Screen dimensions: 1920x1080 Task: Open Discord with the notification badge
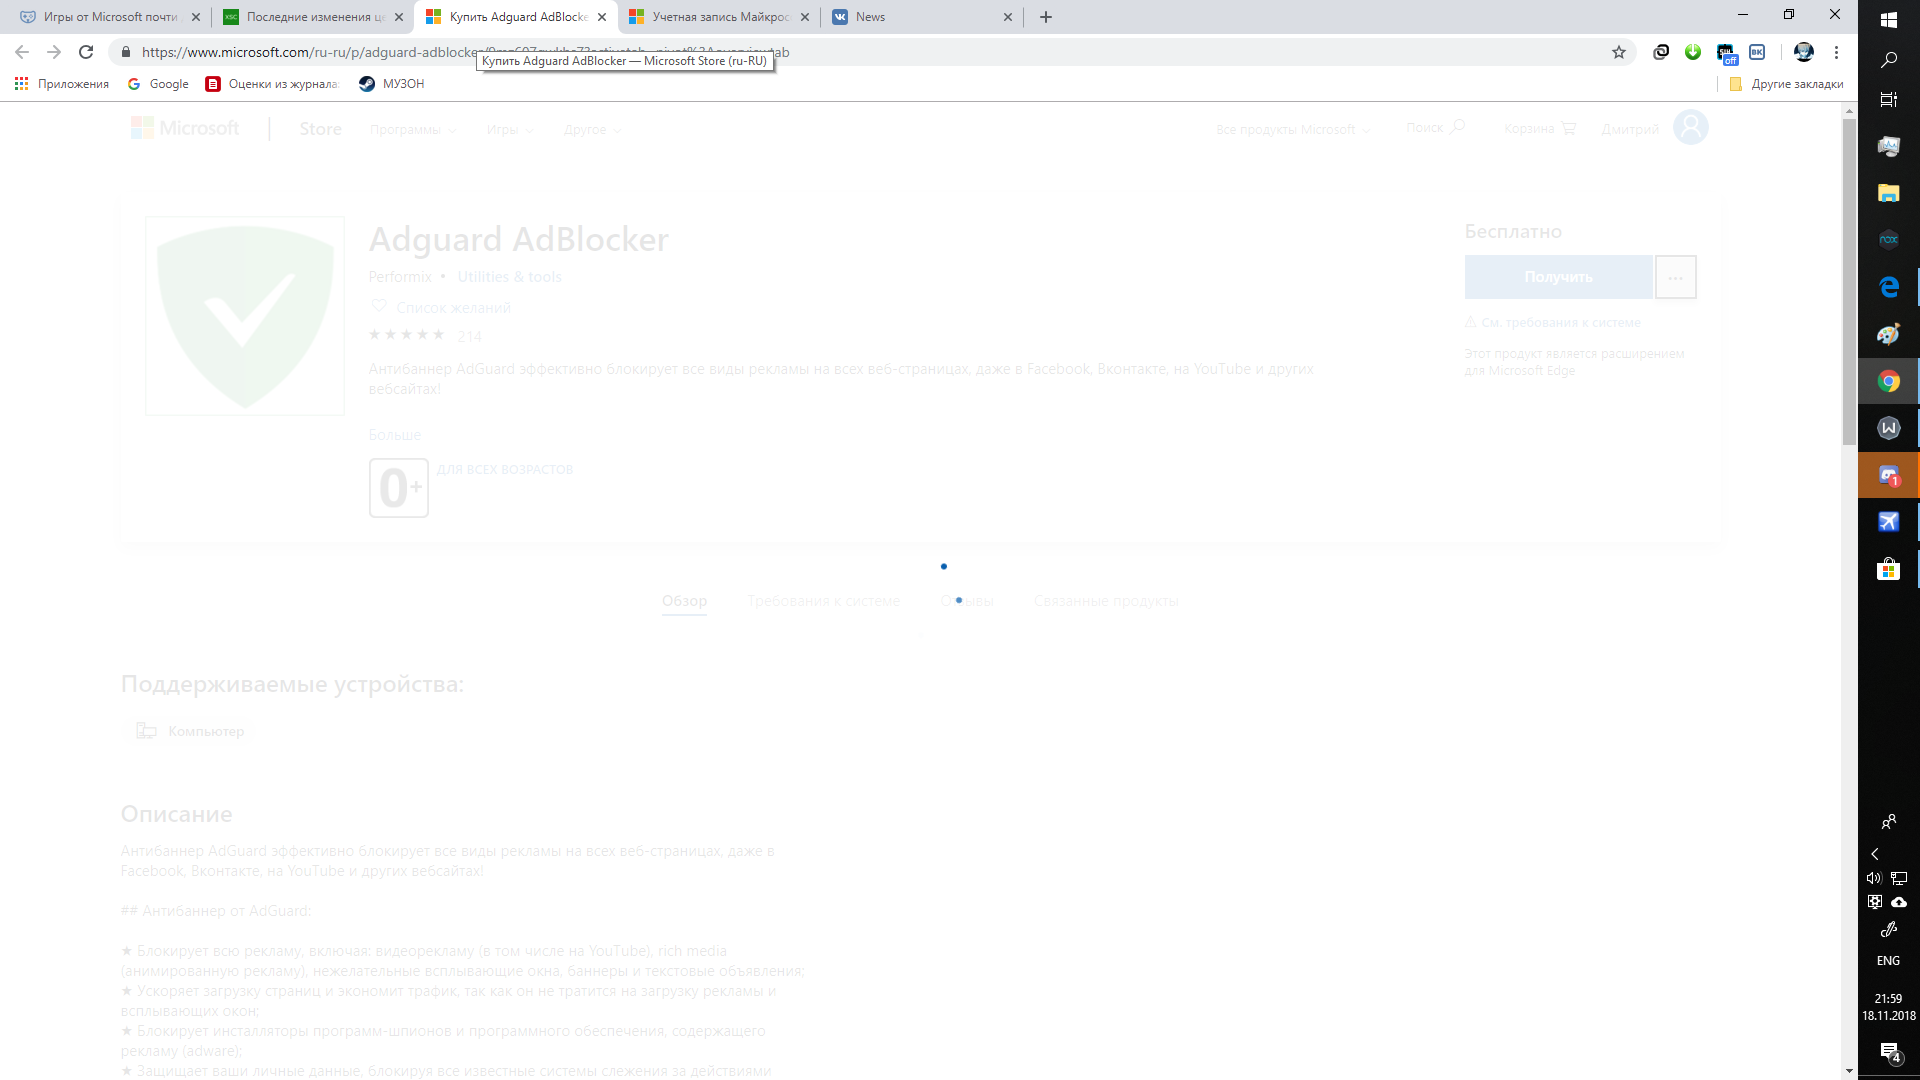pyautogui.click(x=1888, y=475)
